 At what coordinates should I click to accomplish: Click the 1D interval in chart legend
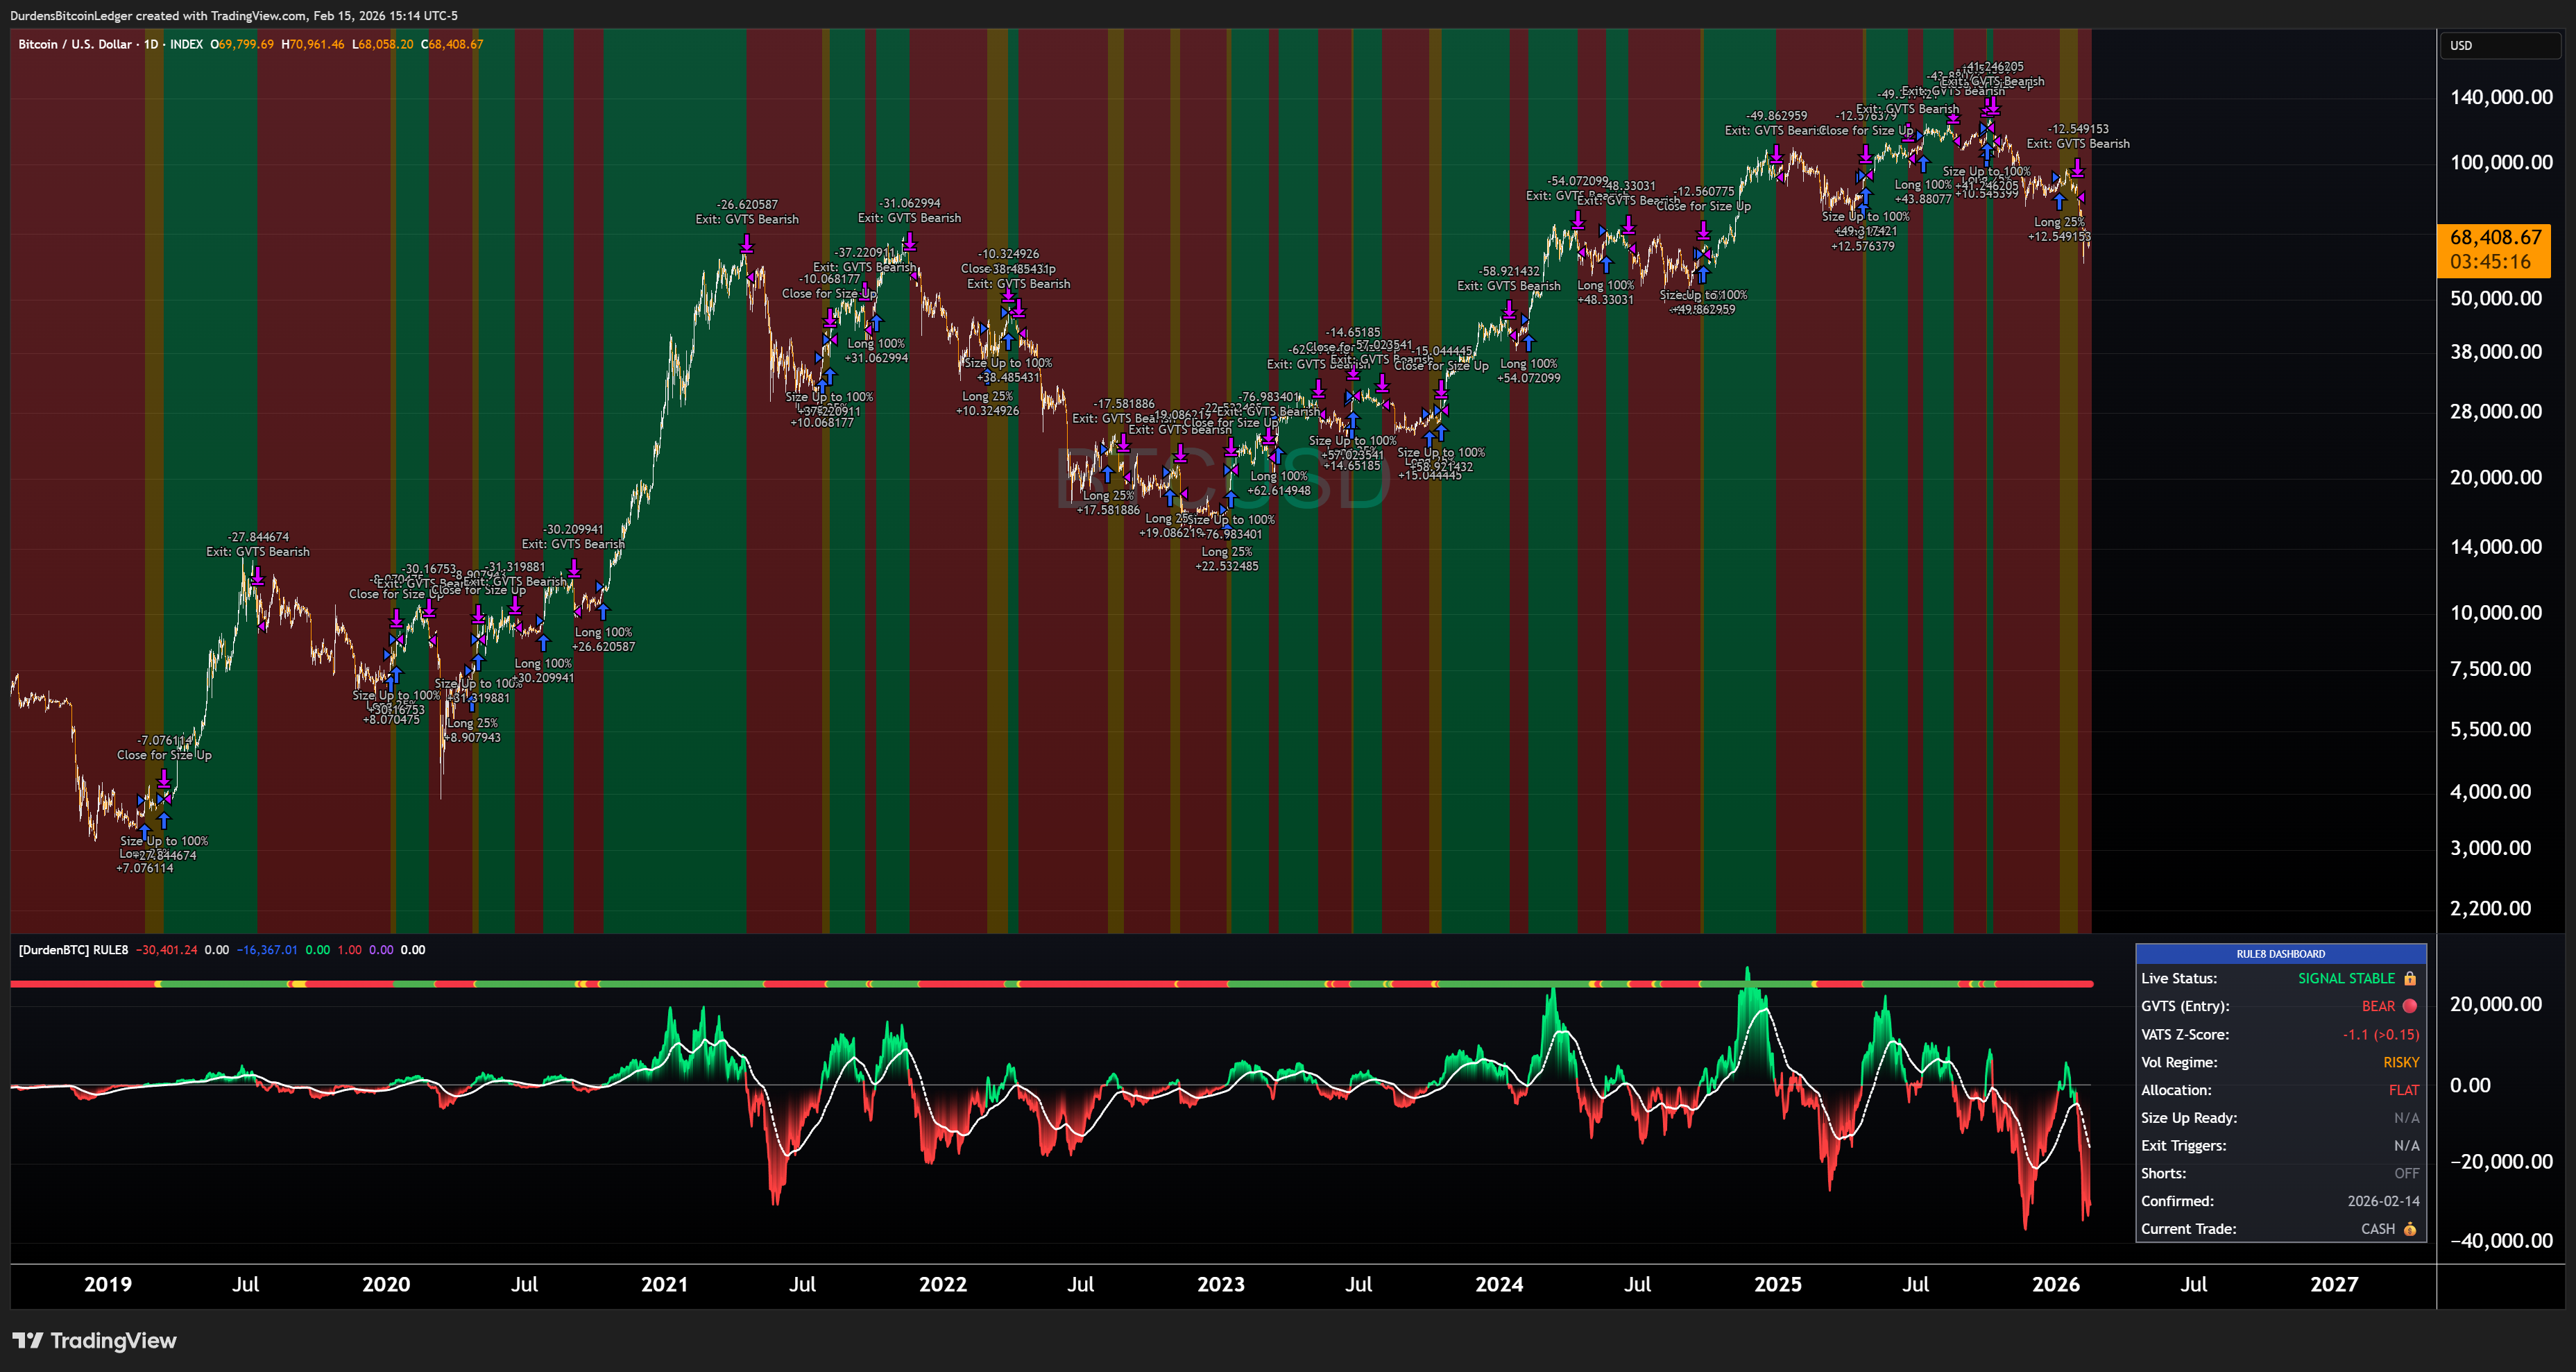pos(151,44)
